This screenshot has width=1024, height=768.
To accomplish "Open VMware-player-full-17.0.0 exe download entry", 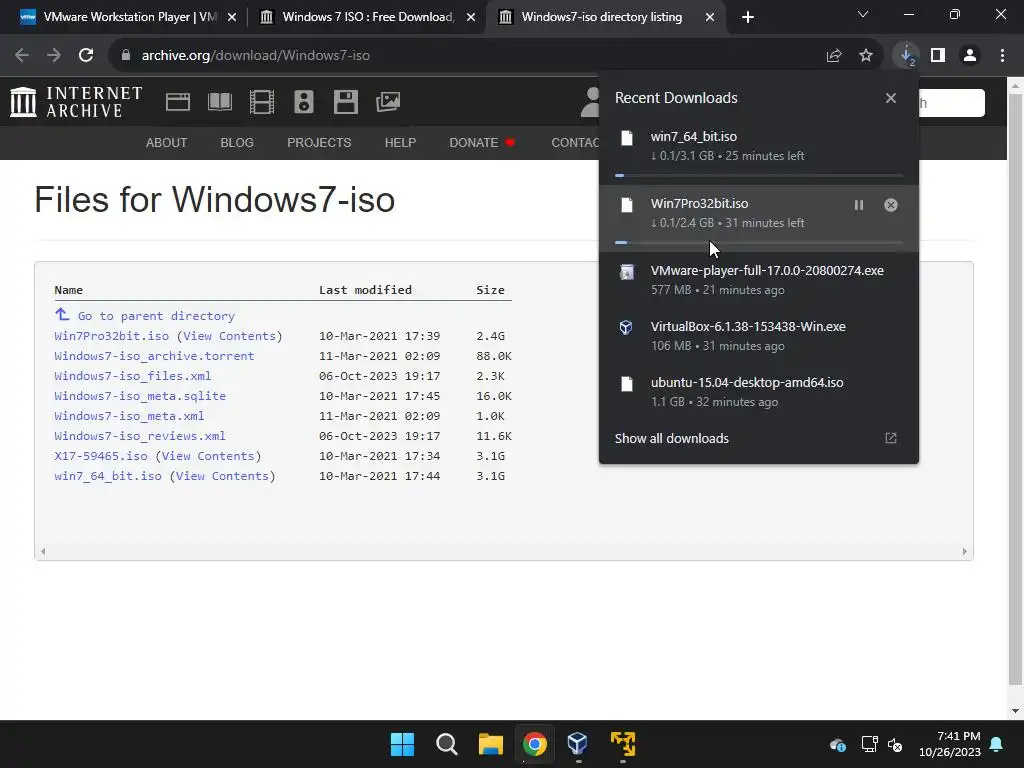I will (x=759, y=280).
